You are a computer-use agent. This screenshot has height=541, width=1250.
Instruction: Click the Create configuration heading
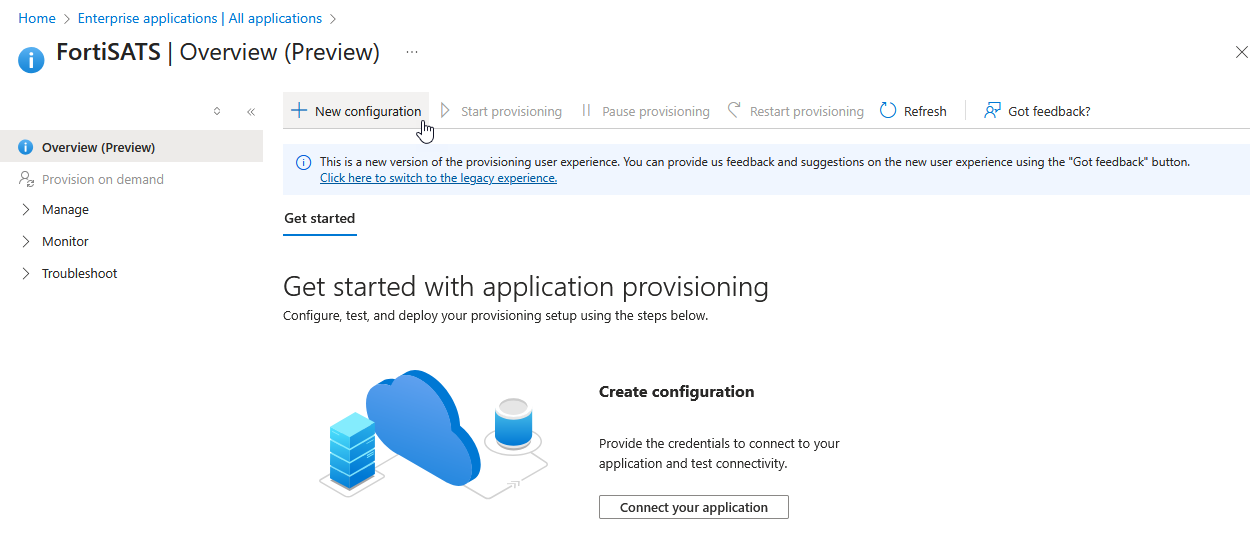click(x=677, y=392)
